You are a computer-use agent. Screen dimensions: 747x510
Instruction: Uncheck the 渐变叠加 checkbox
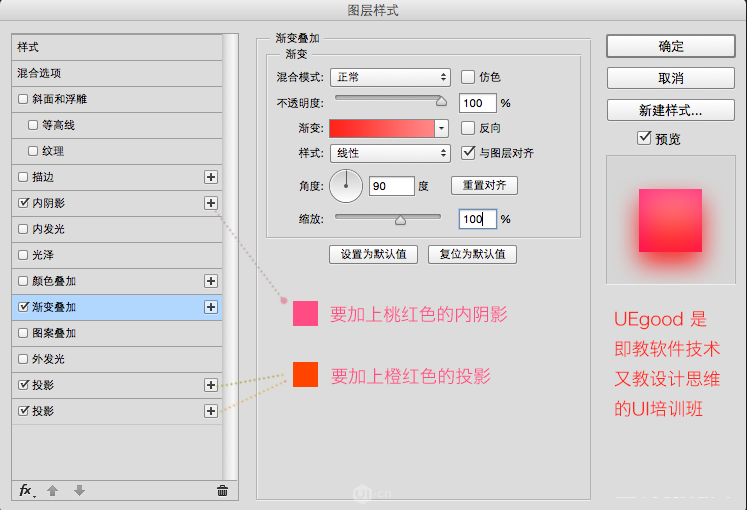click(x=23, y=307)
